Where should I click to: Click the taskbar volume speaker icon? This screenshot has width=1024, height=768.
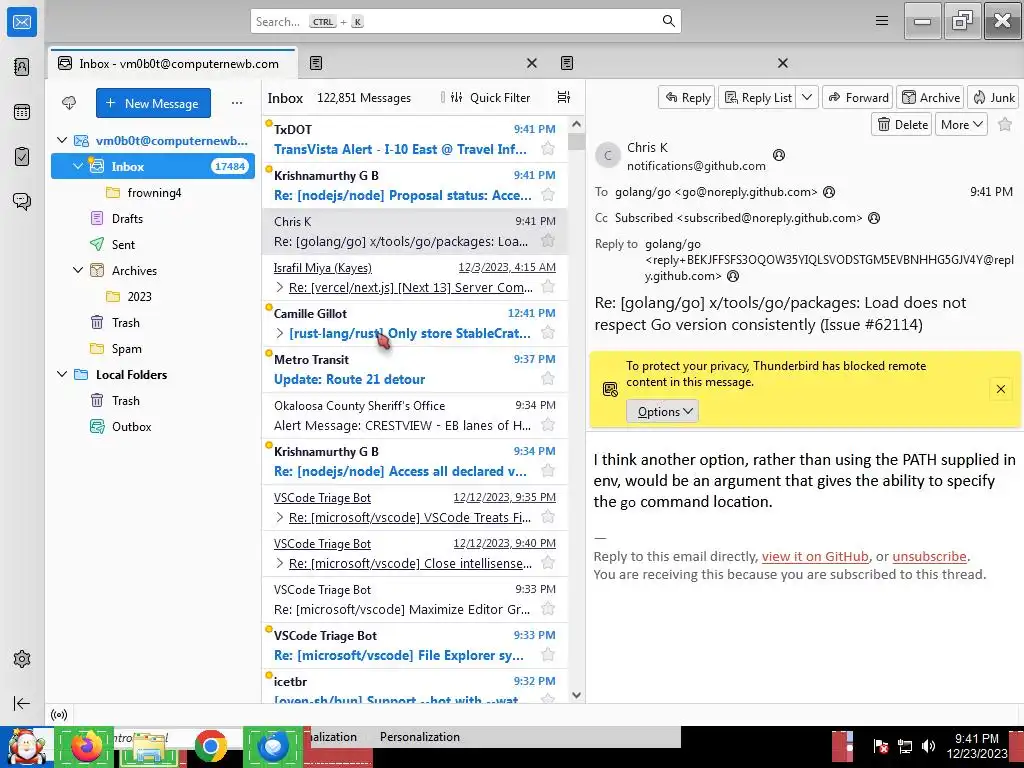(928, 746)
